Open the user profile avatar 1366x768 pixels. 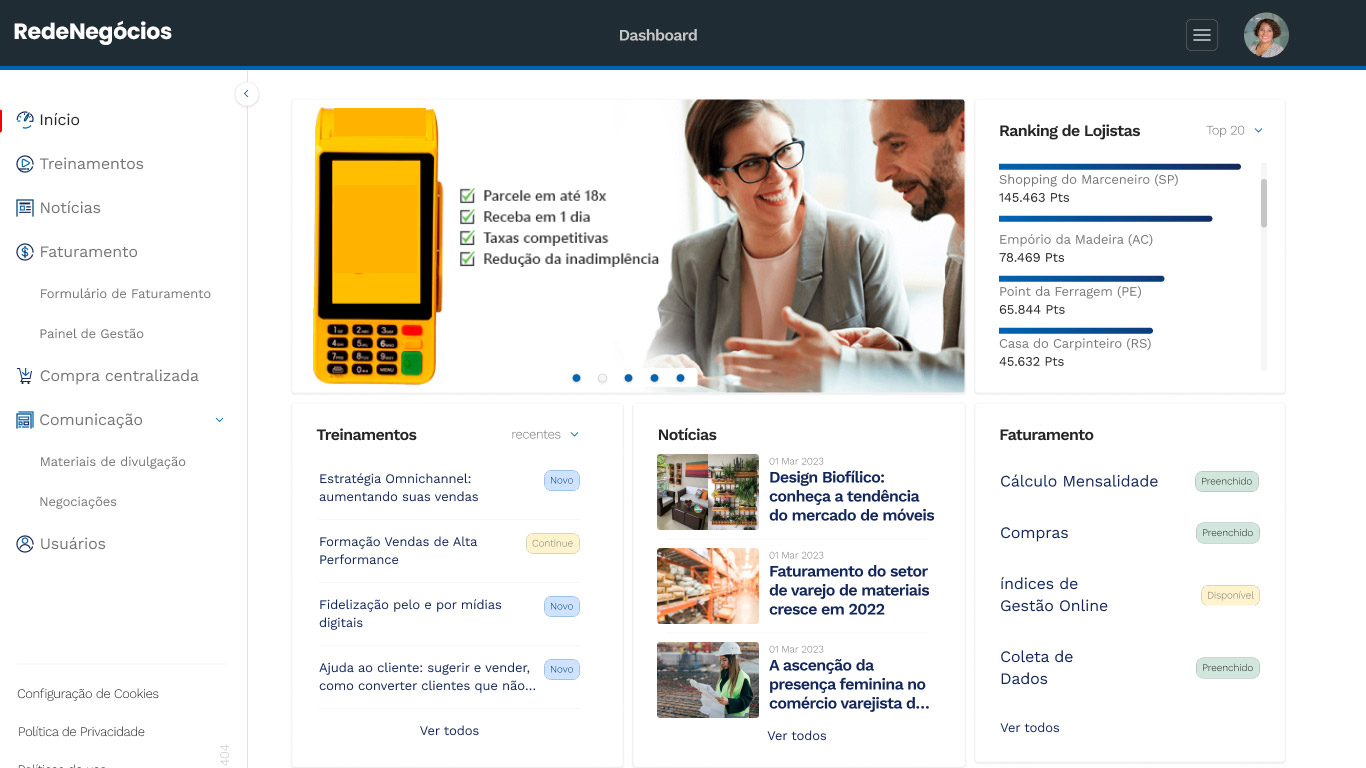pos(1266,35)
